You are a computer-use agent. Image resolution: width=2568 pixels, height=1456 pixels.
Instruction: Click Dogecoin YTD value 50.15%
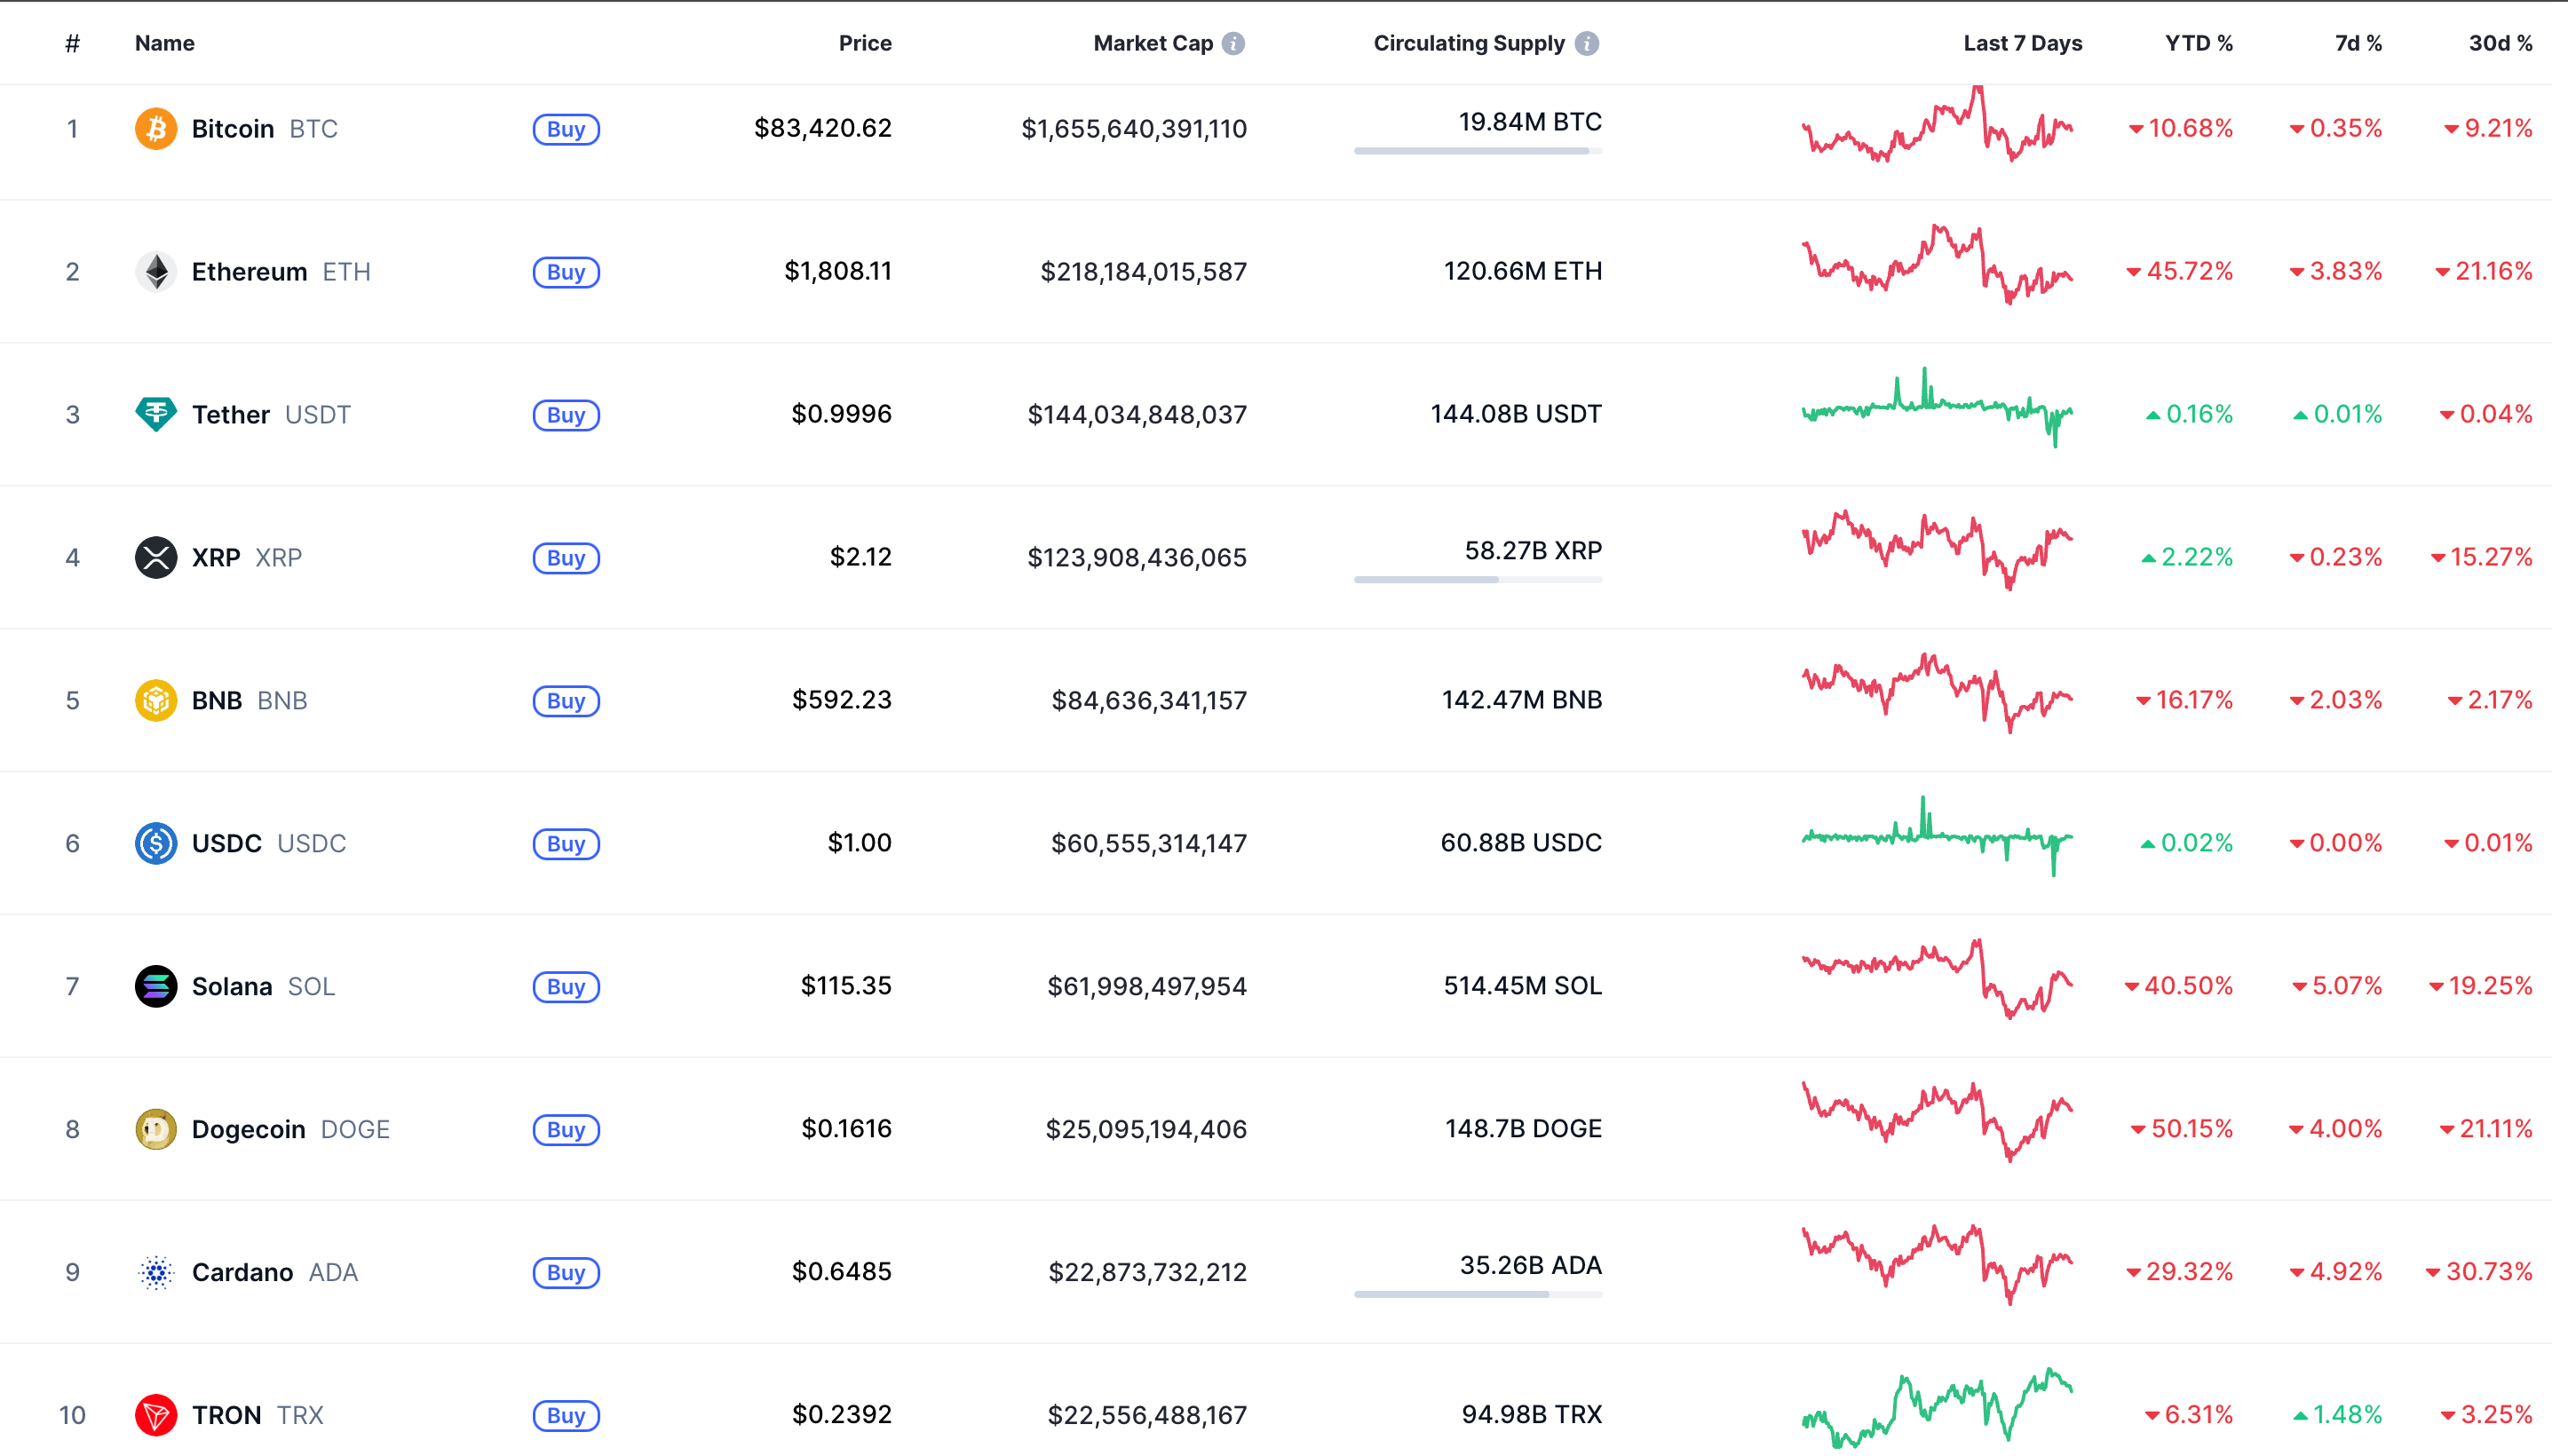point(2182,1129)
